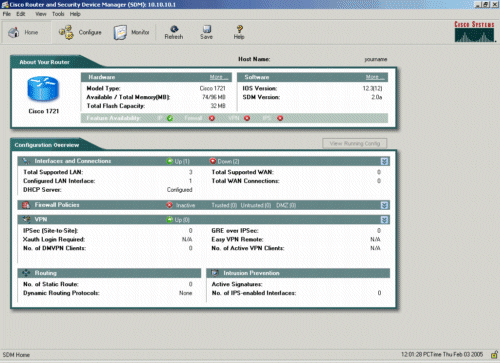Viewport: 500px width, 363px height.
Task: Click the VPN Up (0) status icon
Action: (170, 220)
